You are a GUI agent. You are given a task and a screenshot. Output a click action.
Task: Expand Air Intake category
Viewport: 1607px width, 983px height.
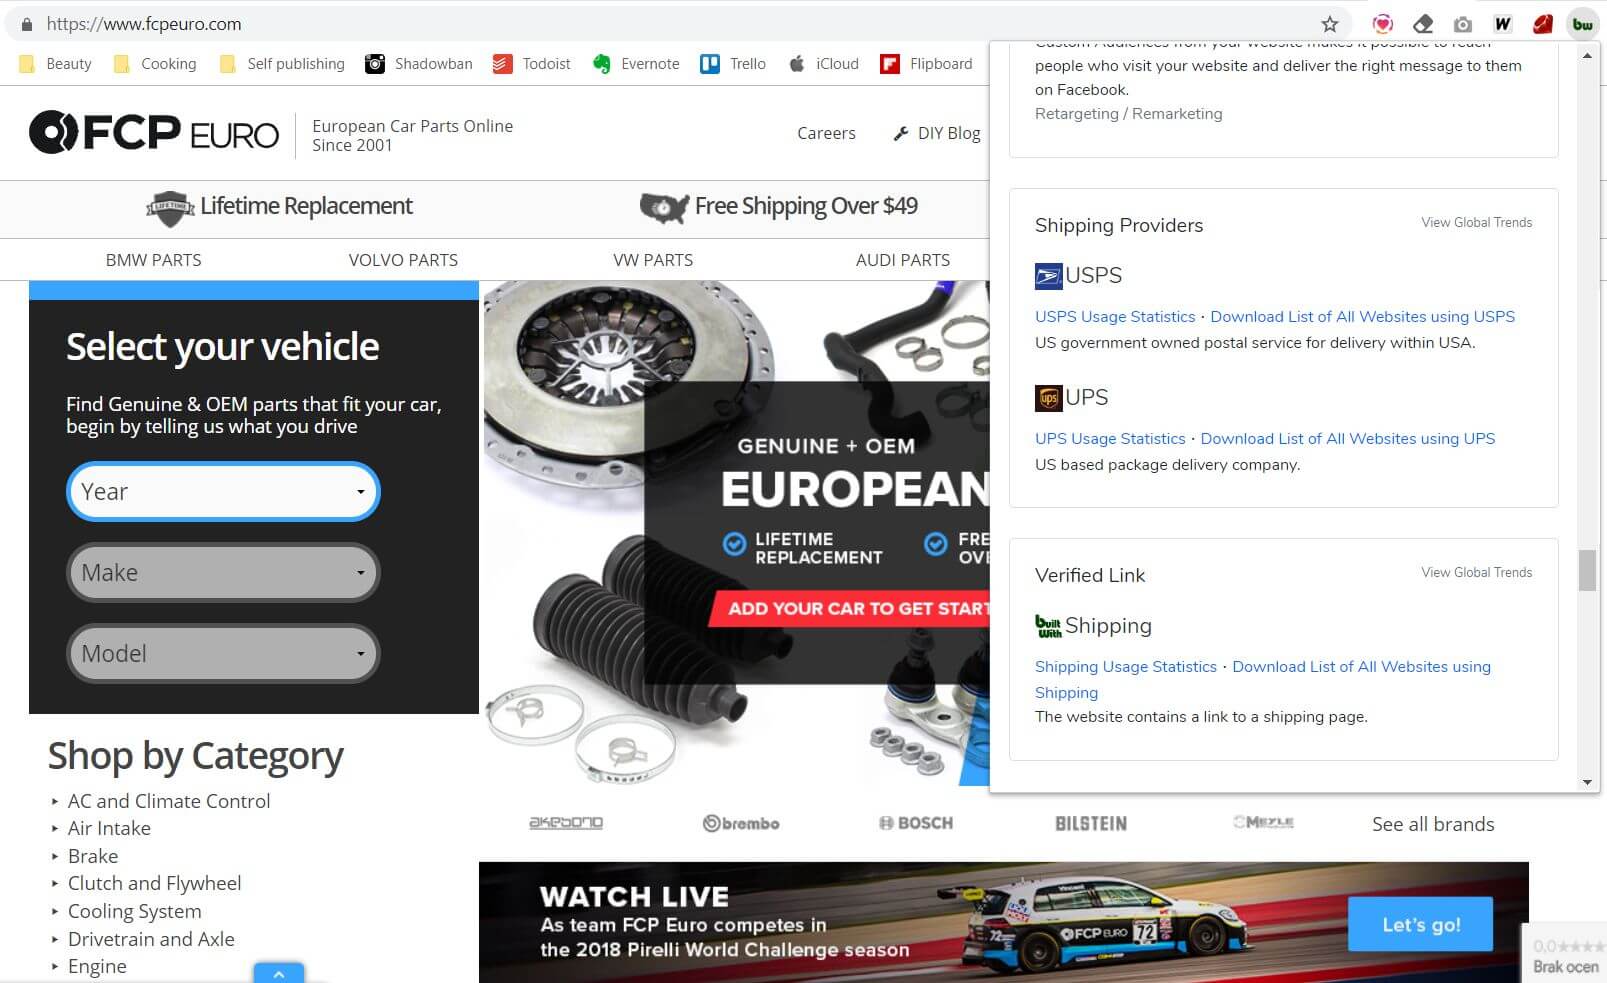[109, 828]
